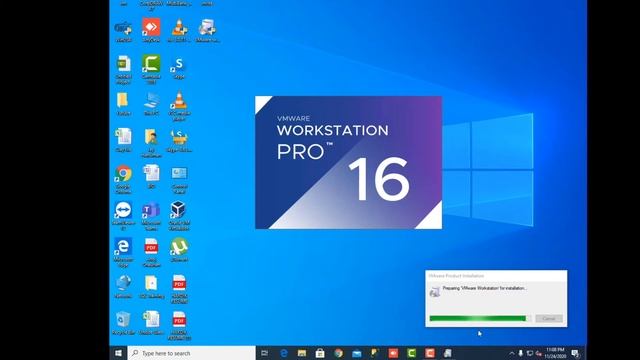Open File Explorer from the taskbar
The height and width of the screenshot is (360, 640).
click(x=302, y=353)
